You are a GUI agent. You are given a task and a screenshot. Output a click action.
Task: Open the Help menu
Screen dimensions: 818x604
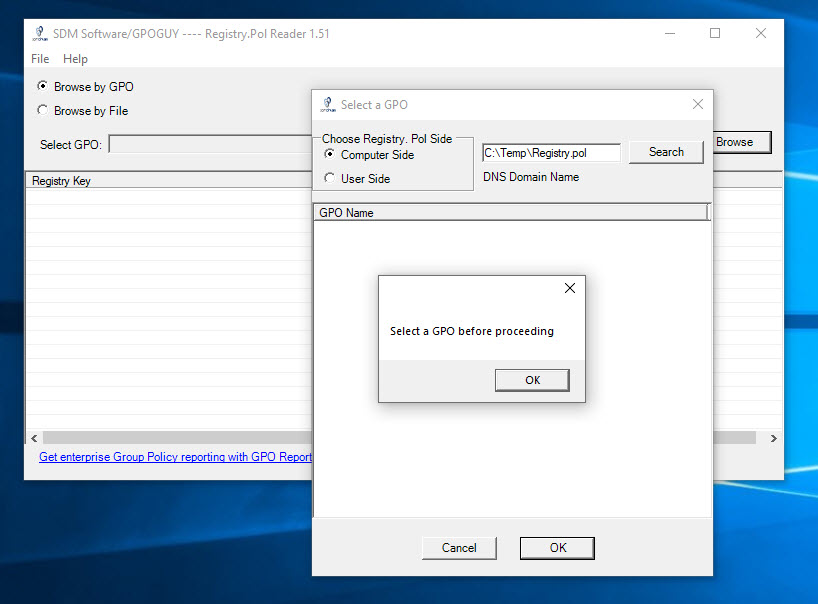(x=75, y=59)
